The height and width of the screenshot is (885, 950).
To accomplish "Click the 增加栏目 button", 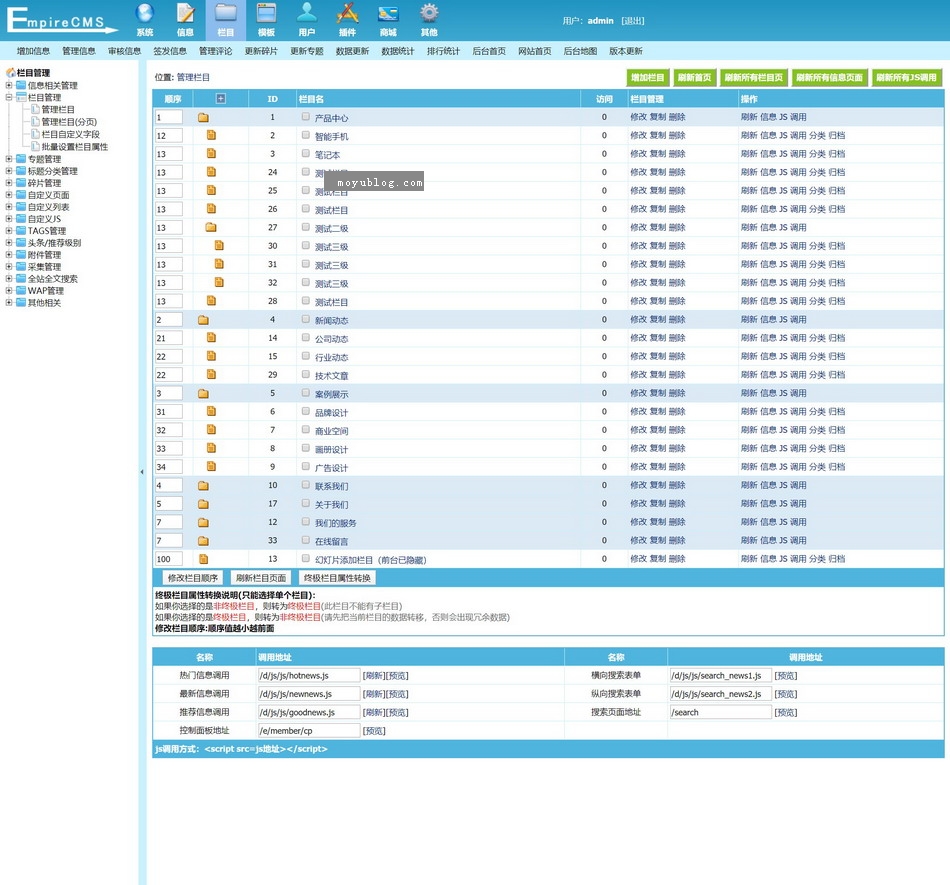I will click(x=648, y=78).
